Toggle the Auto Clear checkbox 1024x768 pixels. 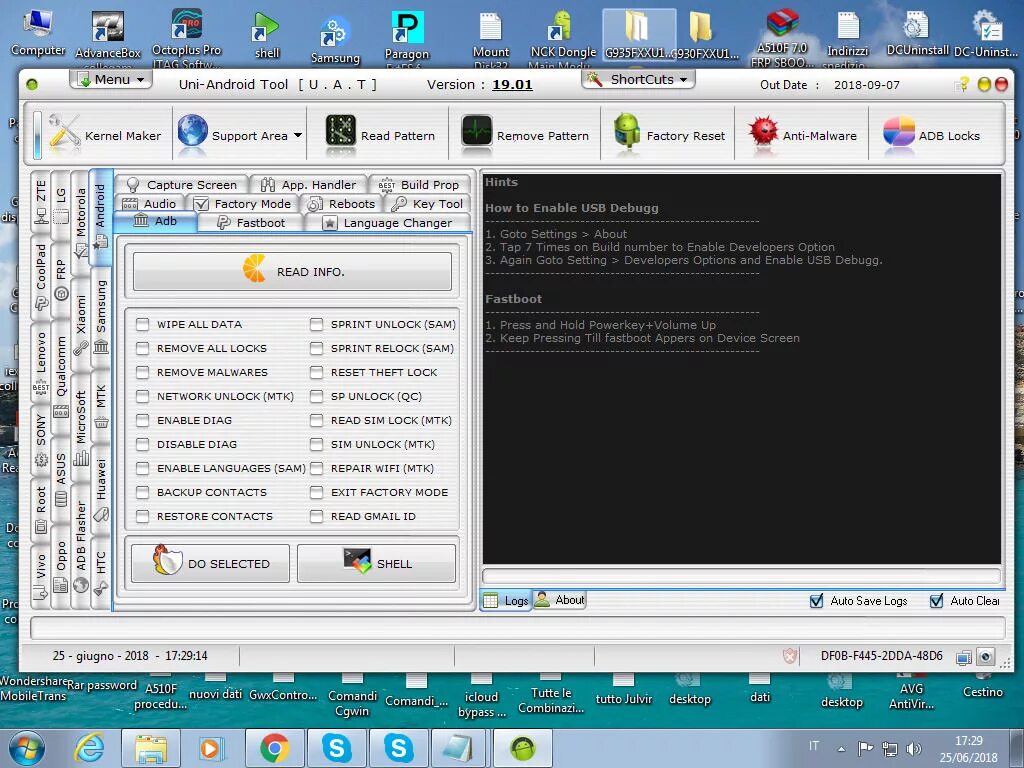(x=936, y=601)
